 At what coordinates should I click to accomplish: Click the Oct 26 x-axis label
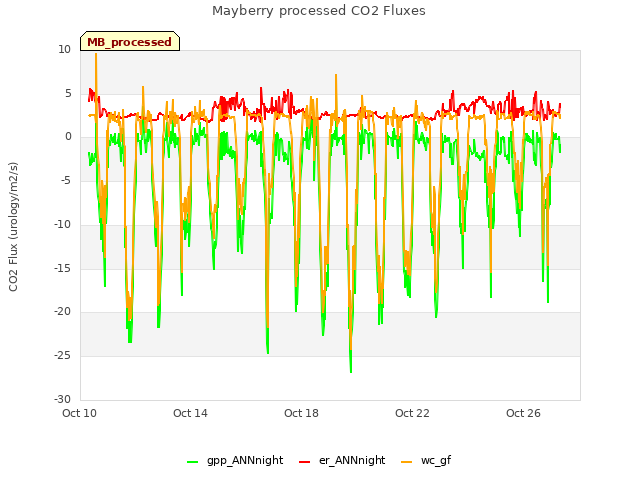tap(523, 413)
